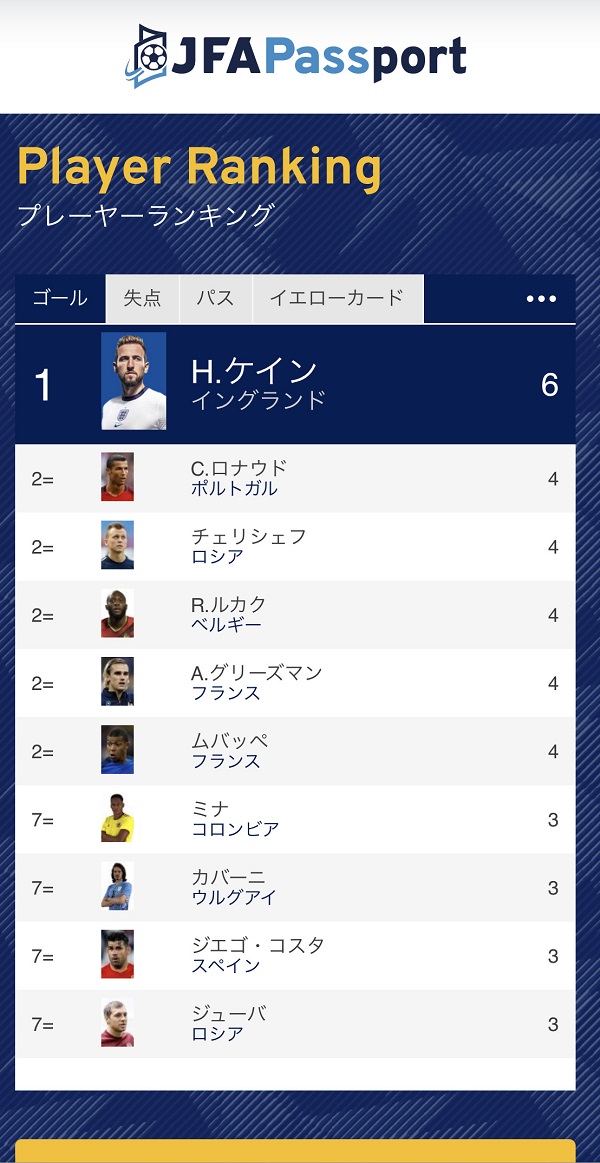Open R.ルカク's details

click(x=300, y=614)
